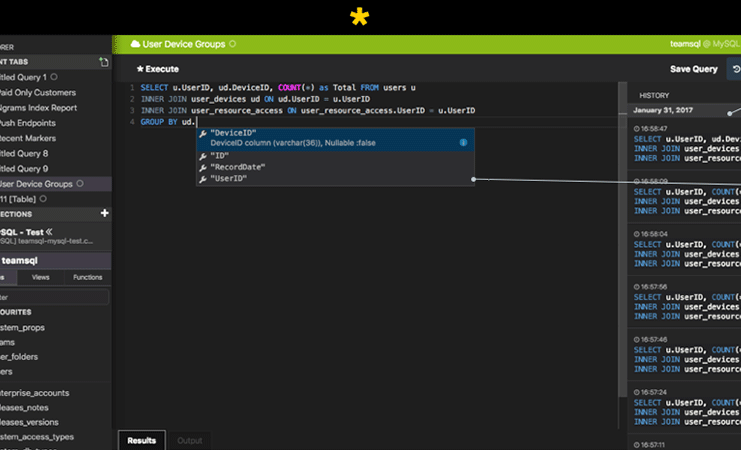Click the circle indicator on User Device Groups sidebar tab

(x=80, y=183)
